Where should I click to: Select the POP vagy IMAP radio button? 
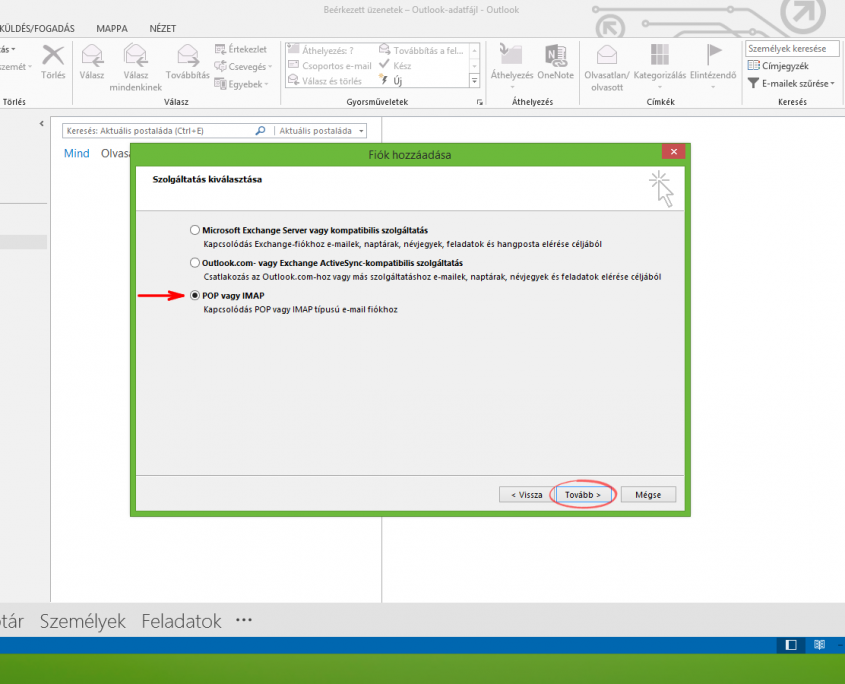(x=195, y=296)
